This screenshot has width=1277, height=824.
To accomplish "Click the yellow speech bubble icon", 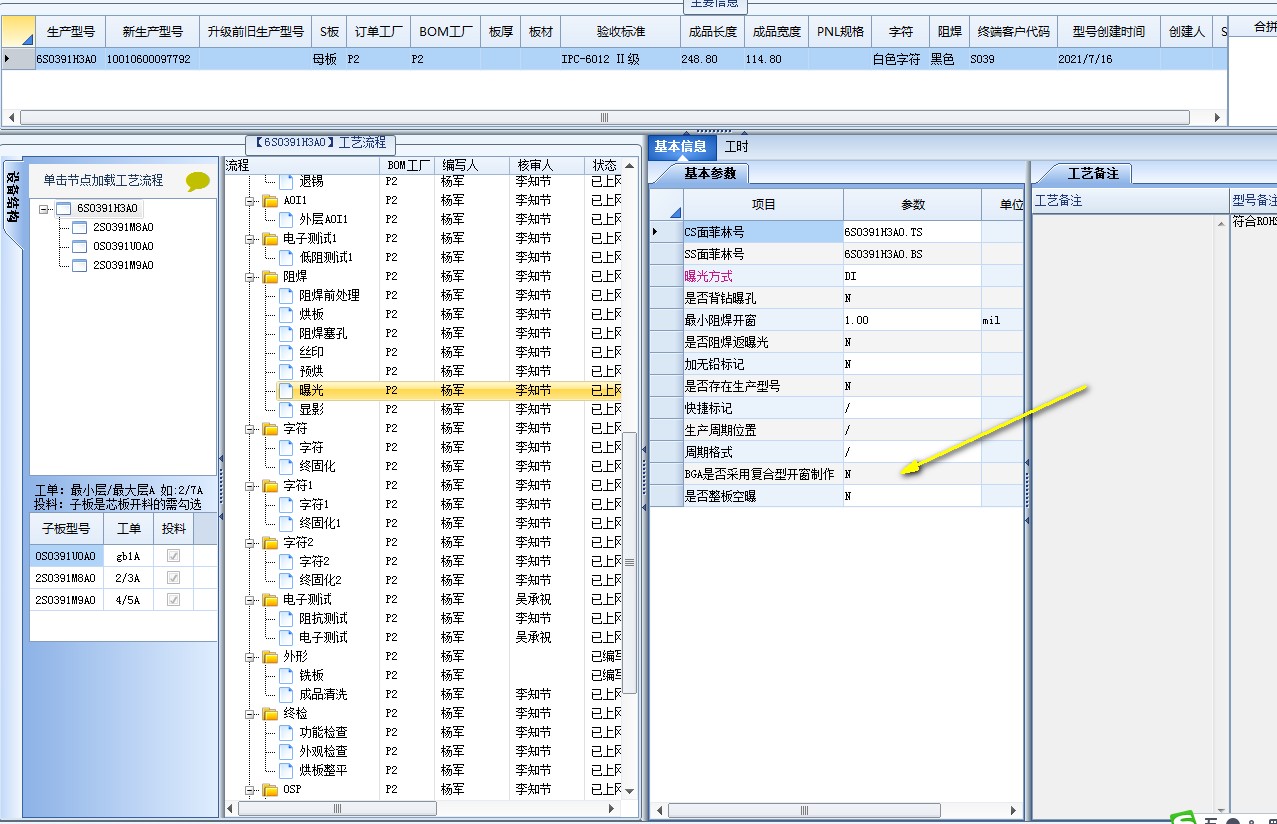I will [198, 181].
